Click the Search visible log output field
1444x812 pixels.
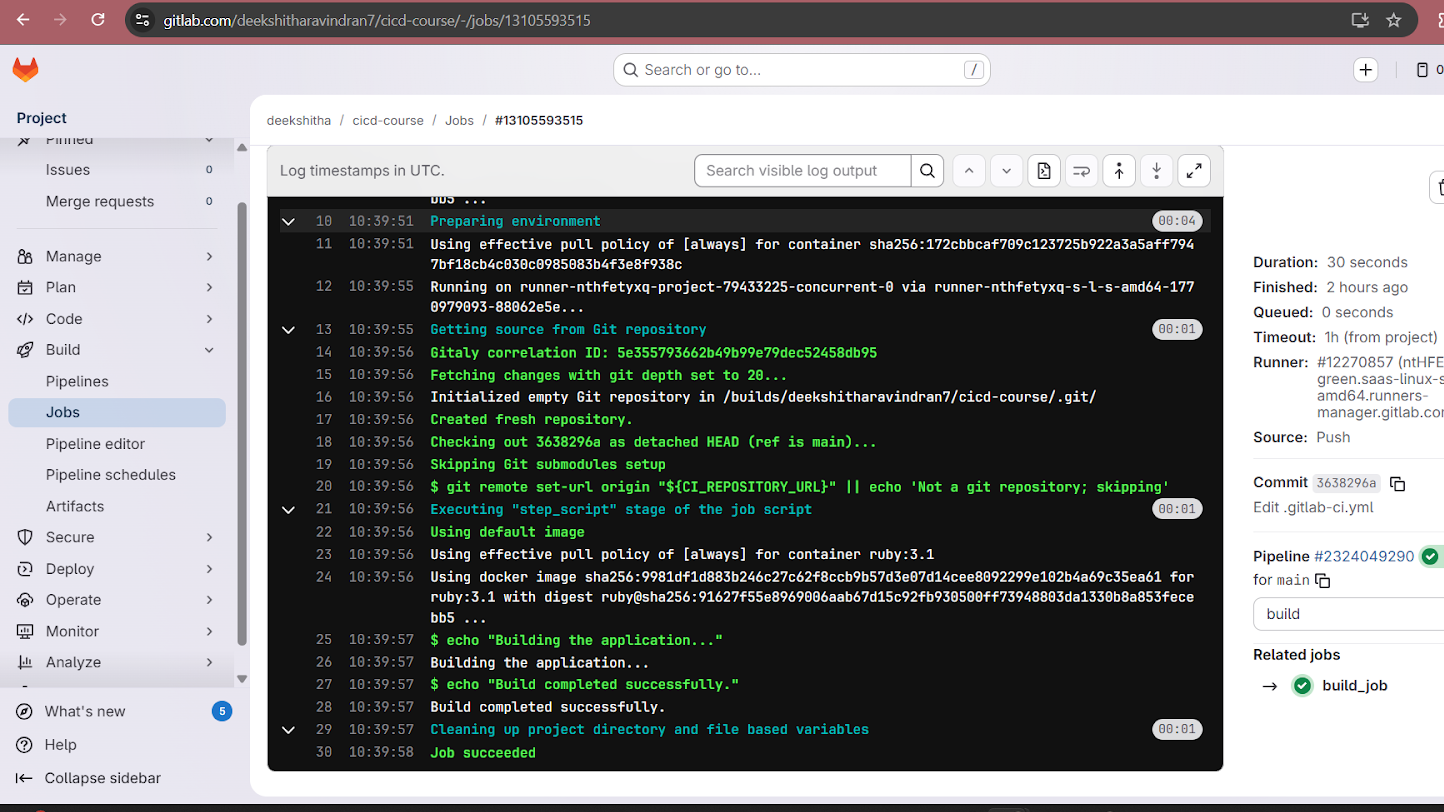(x=802, y=171)
